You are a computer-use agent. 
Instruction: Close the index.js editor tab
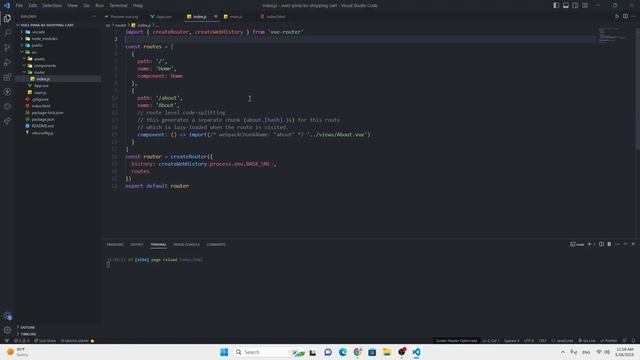[216, 16]
